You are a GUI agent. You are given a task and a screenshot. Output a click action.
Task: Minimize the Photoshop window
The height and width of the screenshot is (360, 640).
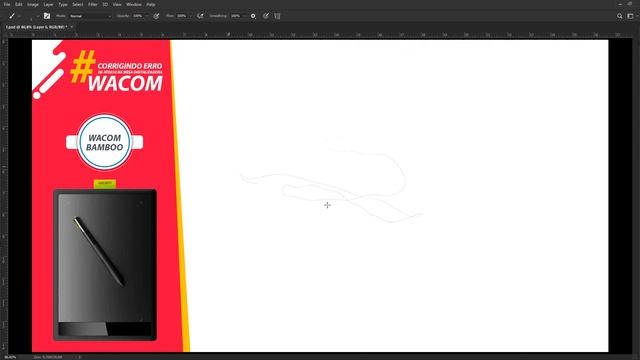620,4
